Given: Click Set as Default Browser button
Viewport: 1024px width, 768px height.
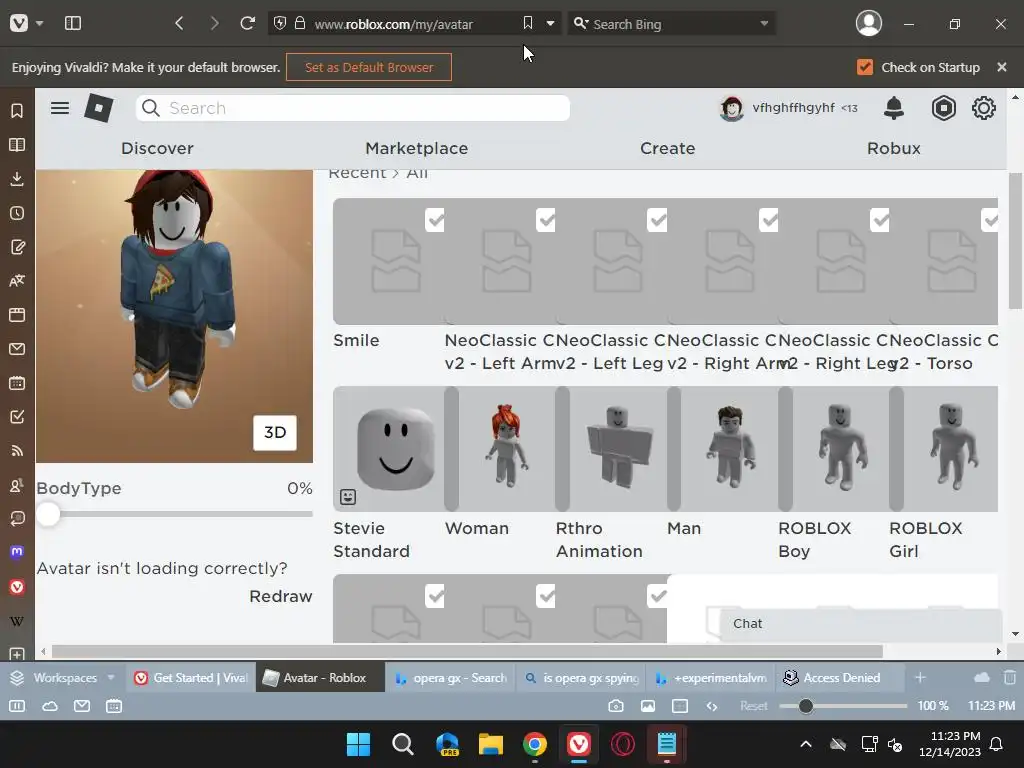Looking at the screenshot, I should click(369, 67).
